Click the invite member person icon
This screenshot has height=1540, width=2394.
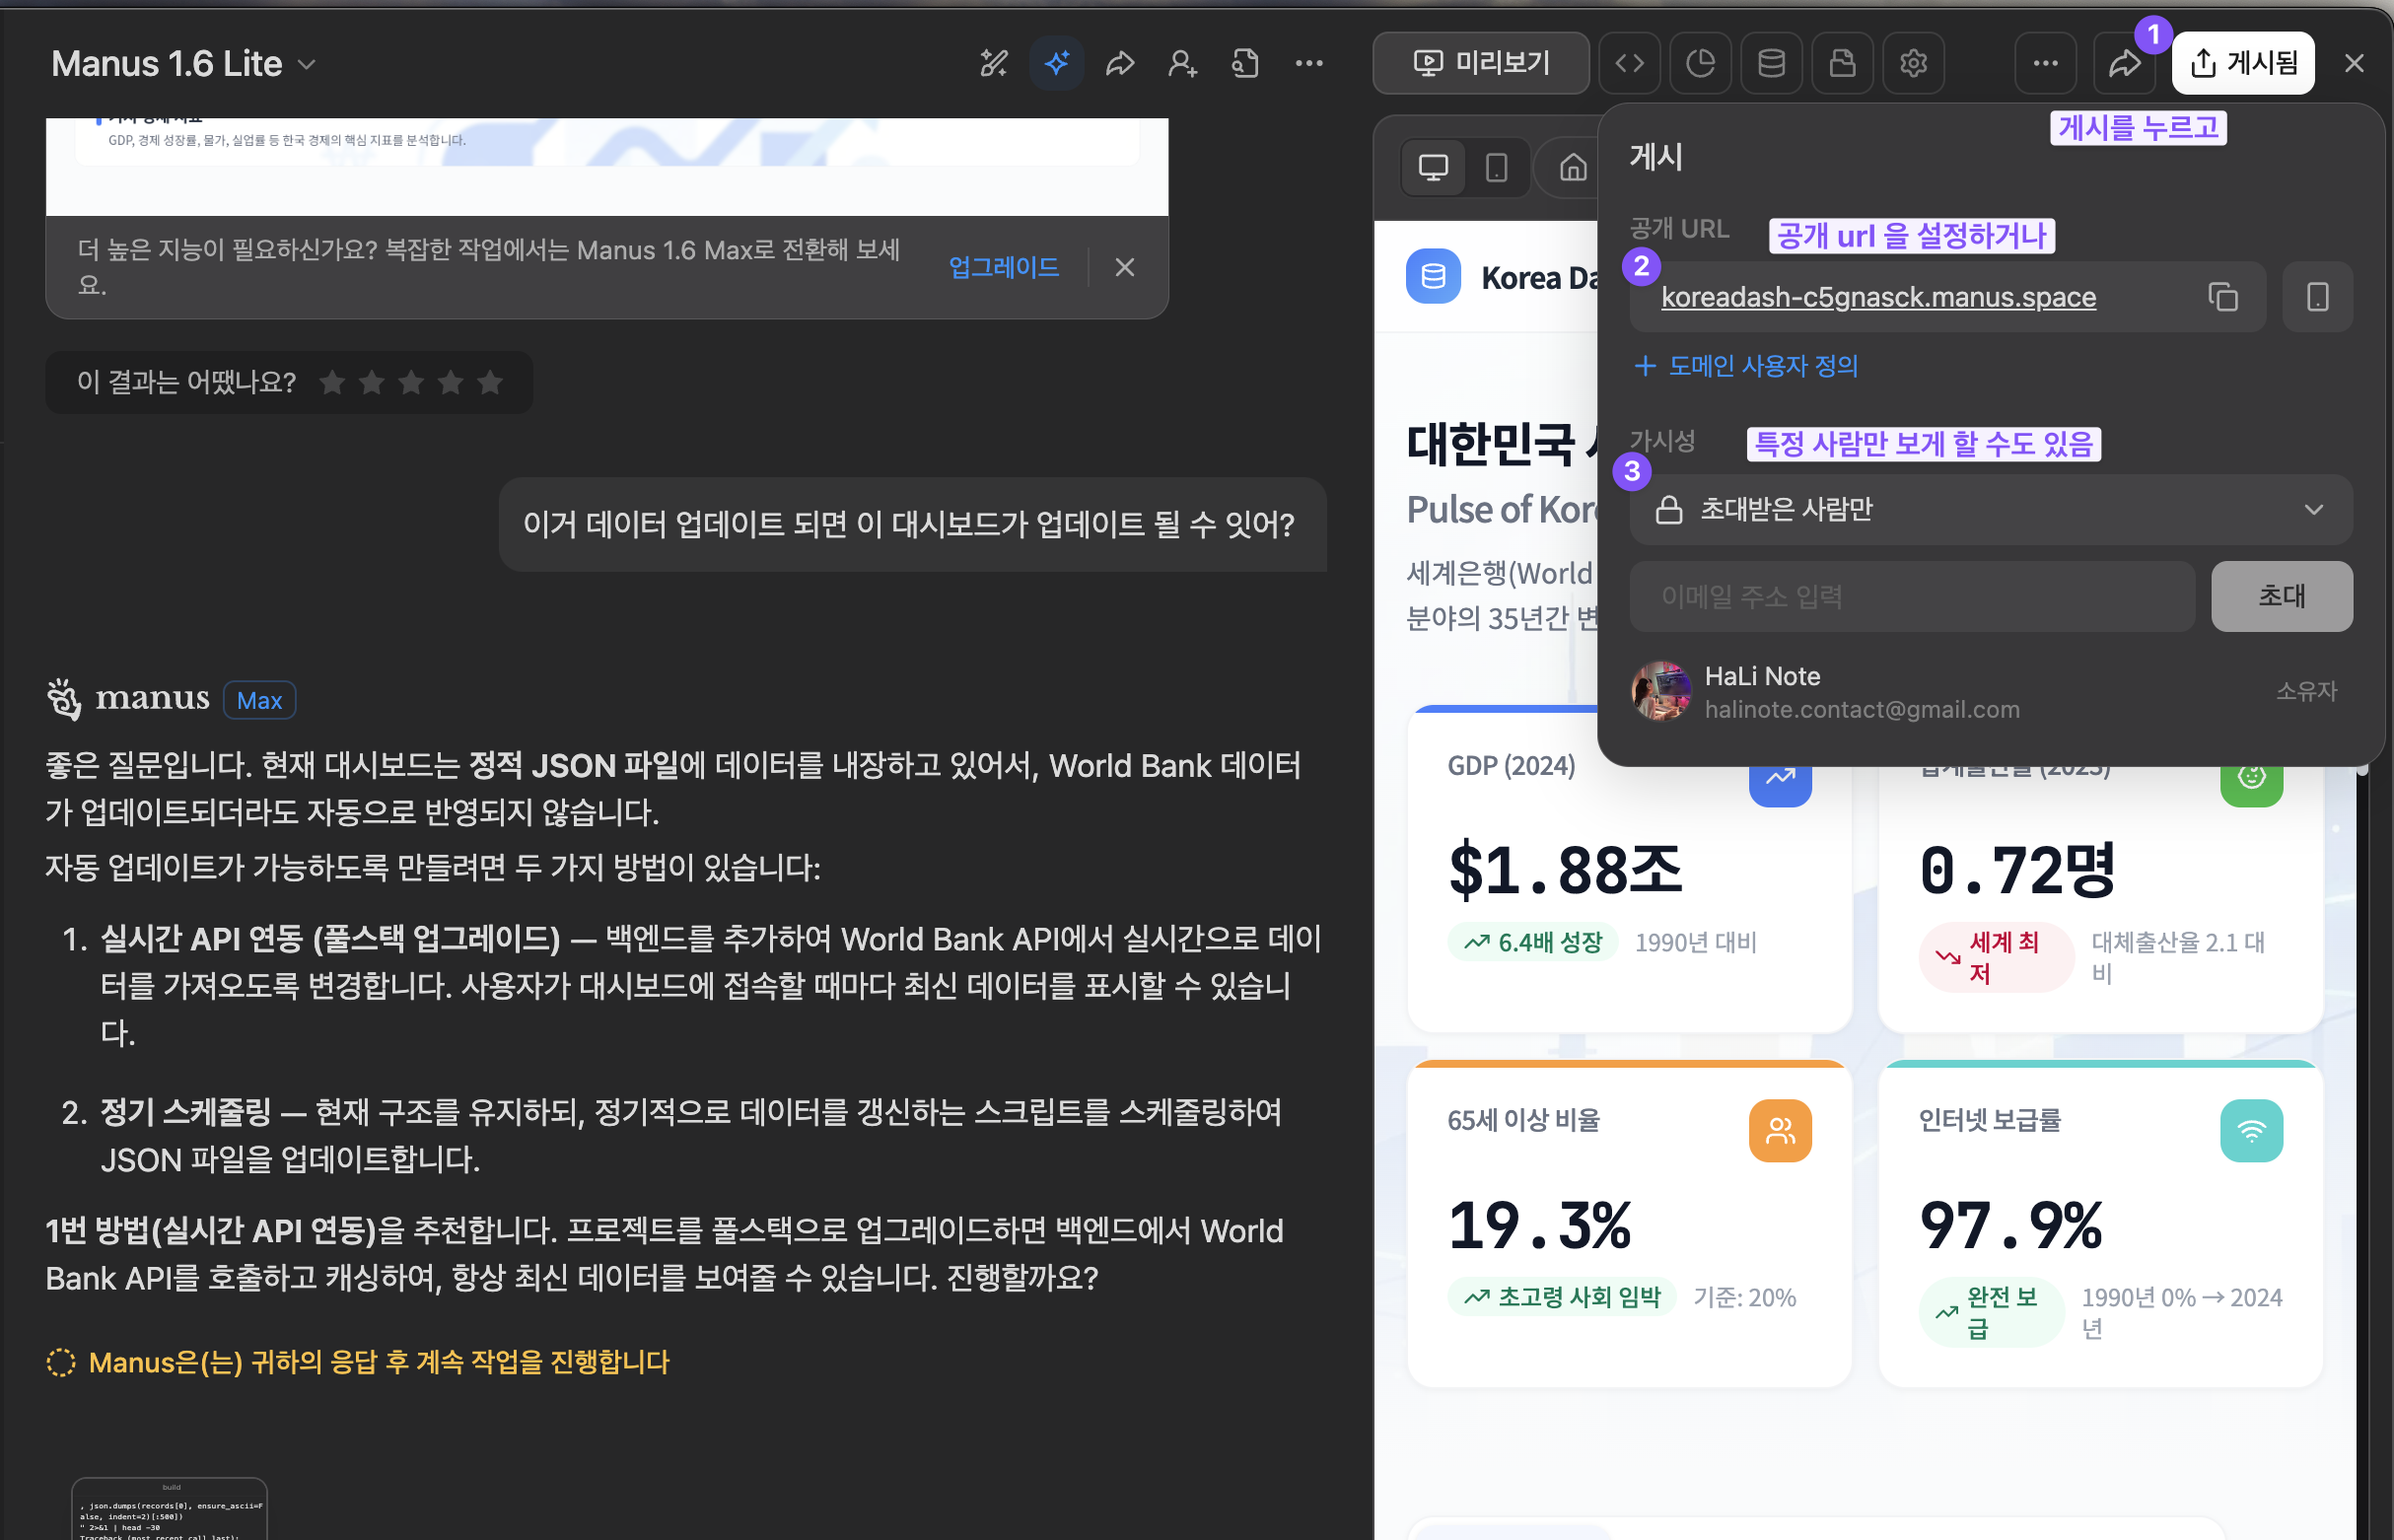(x=1182, y=62)
